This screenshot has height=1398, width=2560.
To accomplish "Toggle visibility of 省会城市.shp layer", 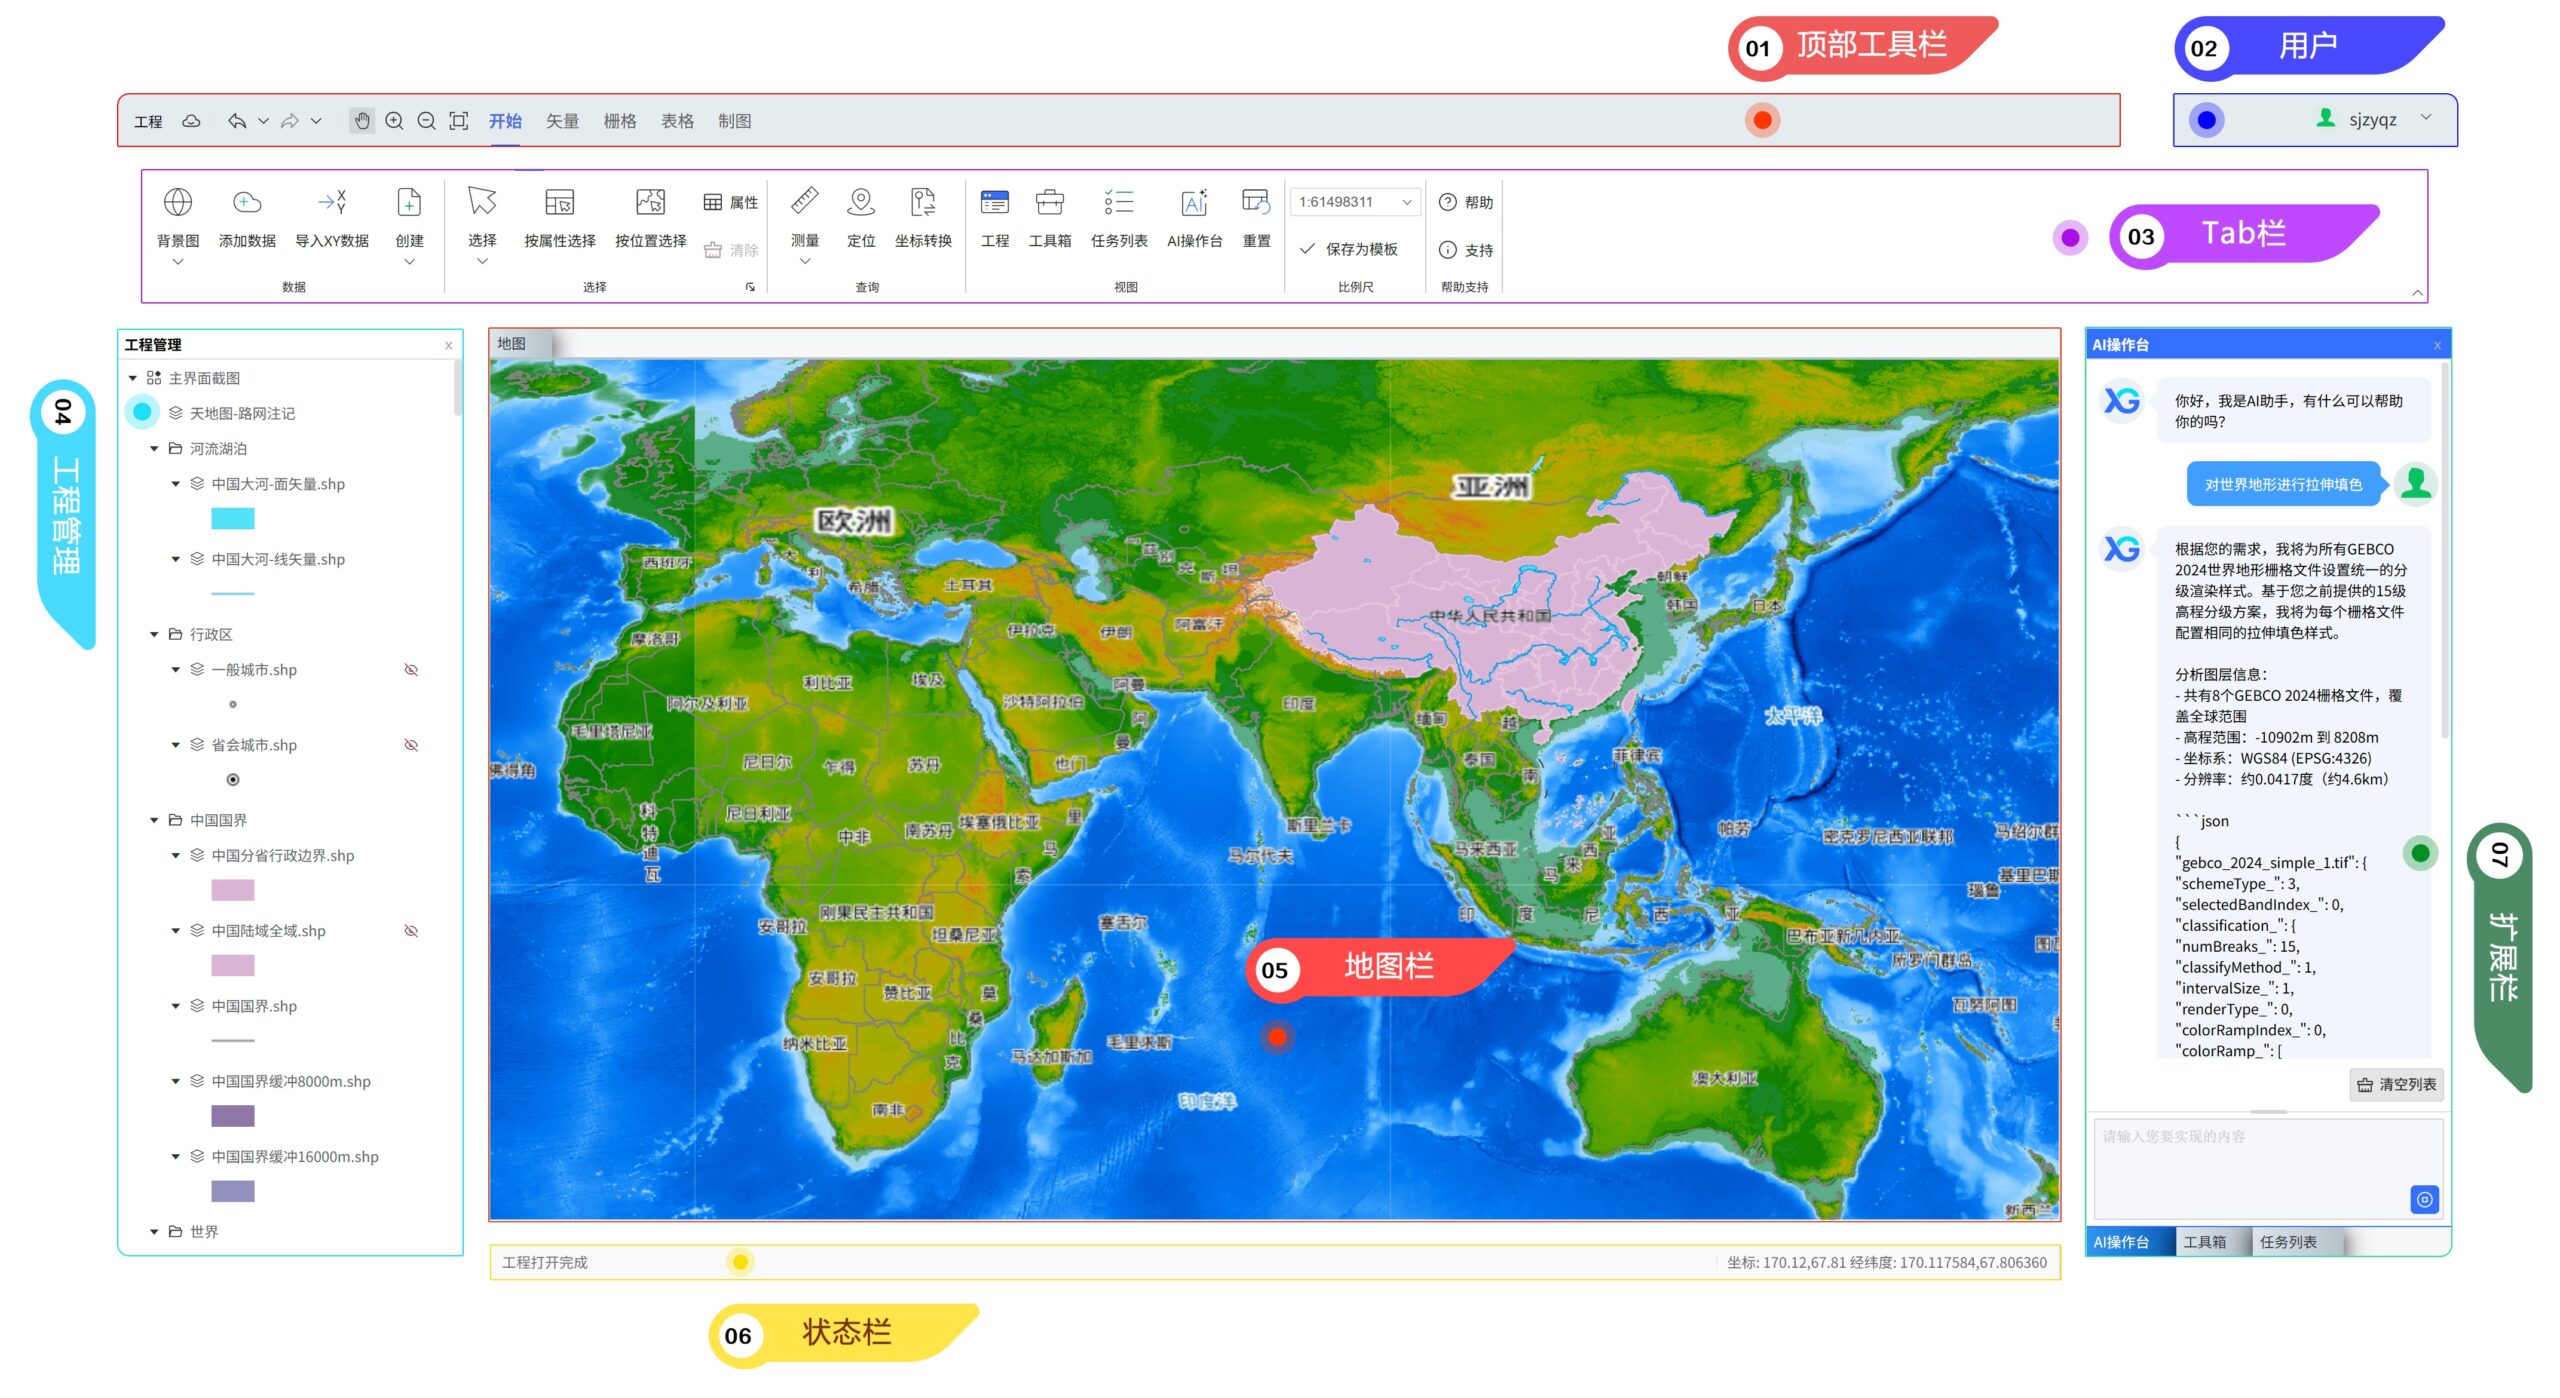I will pyautogui.click(x=411, y=745).
